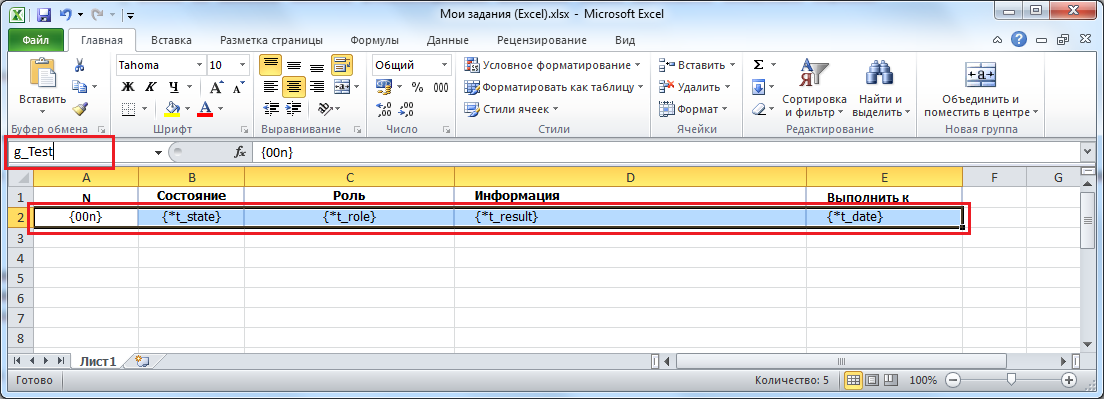Toggle Italic К formatting

tap(150, 87)
